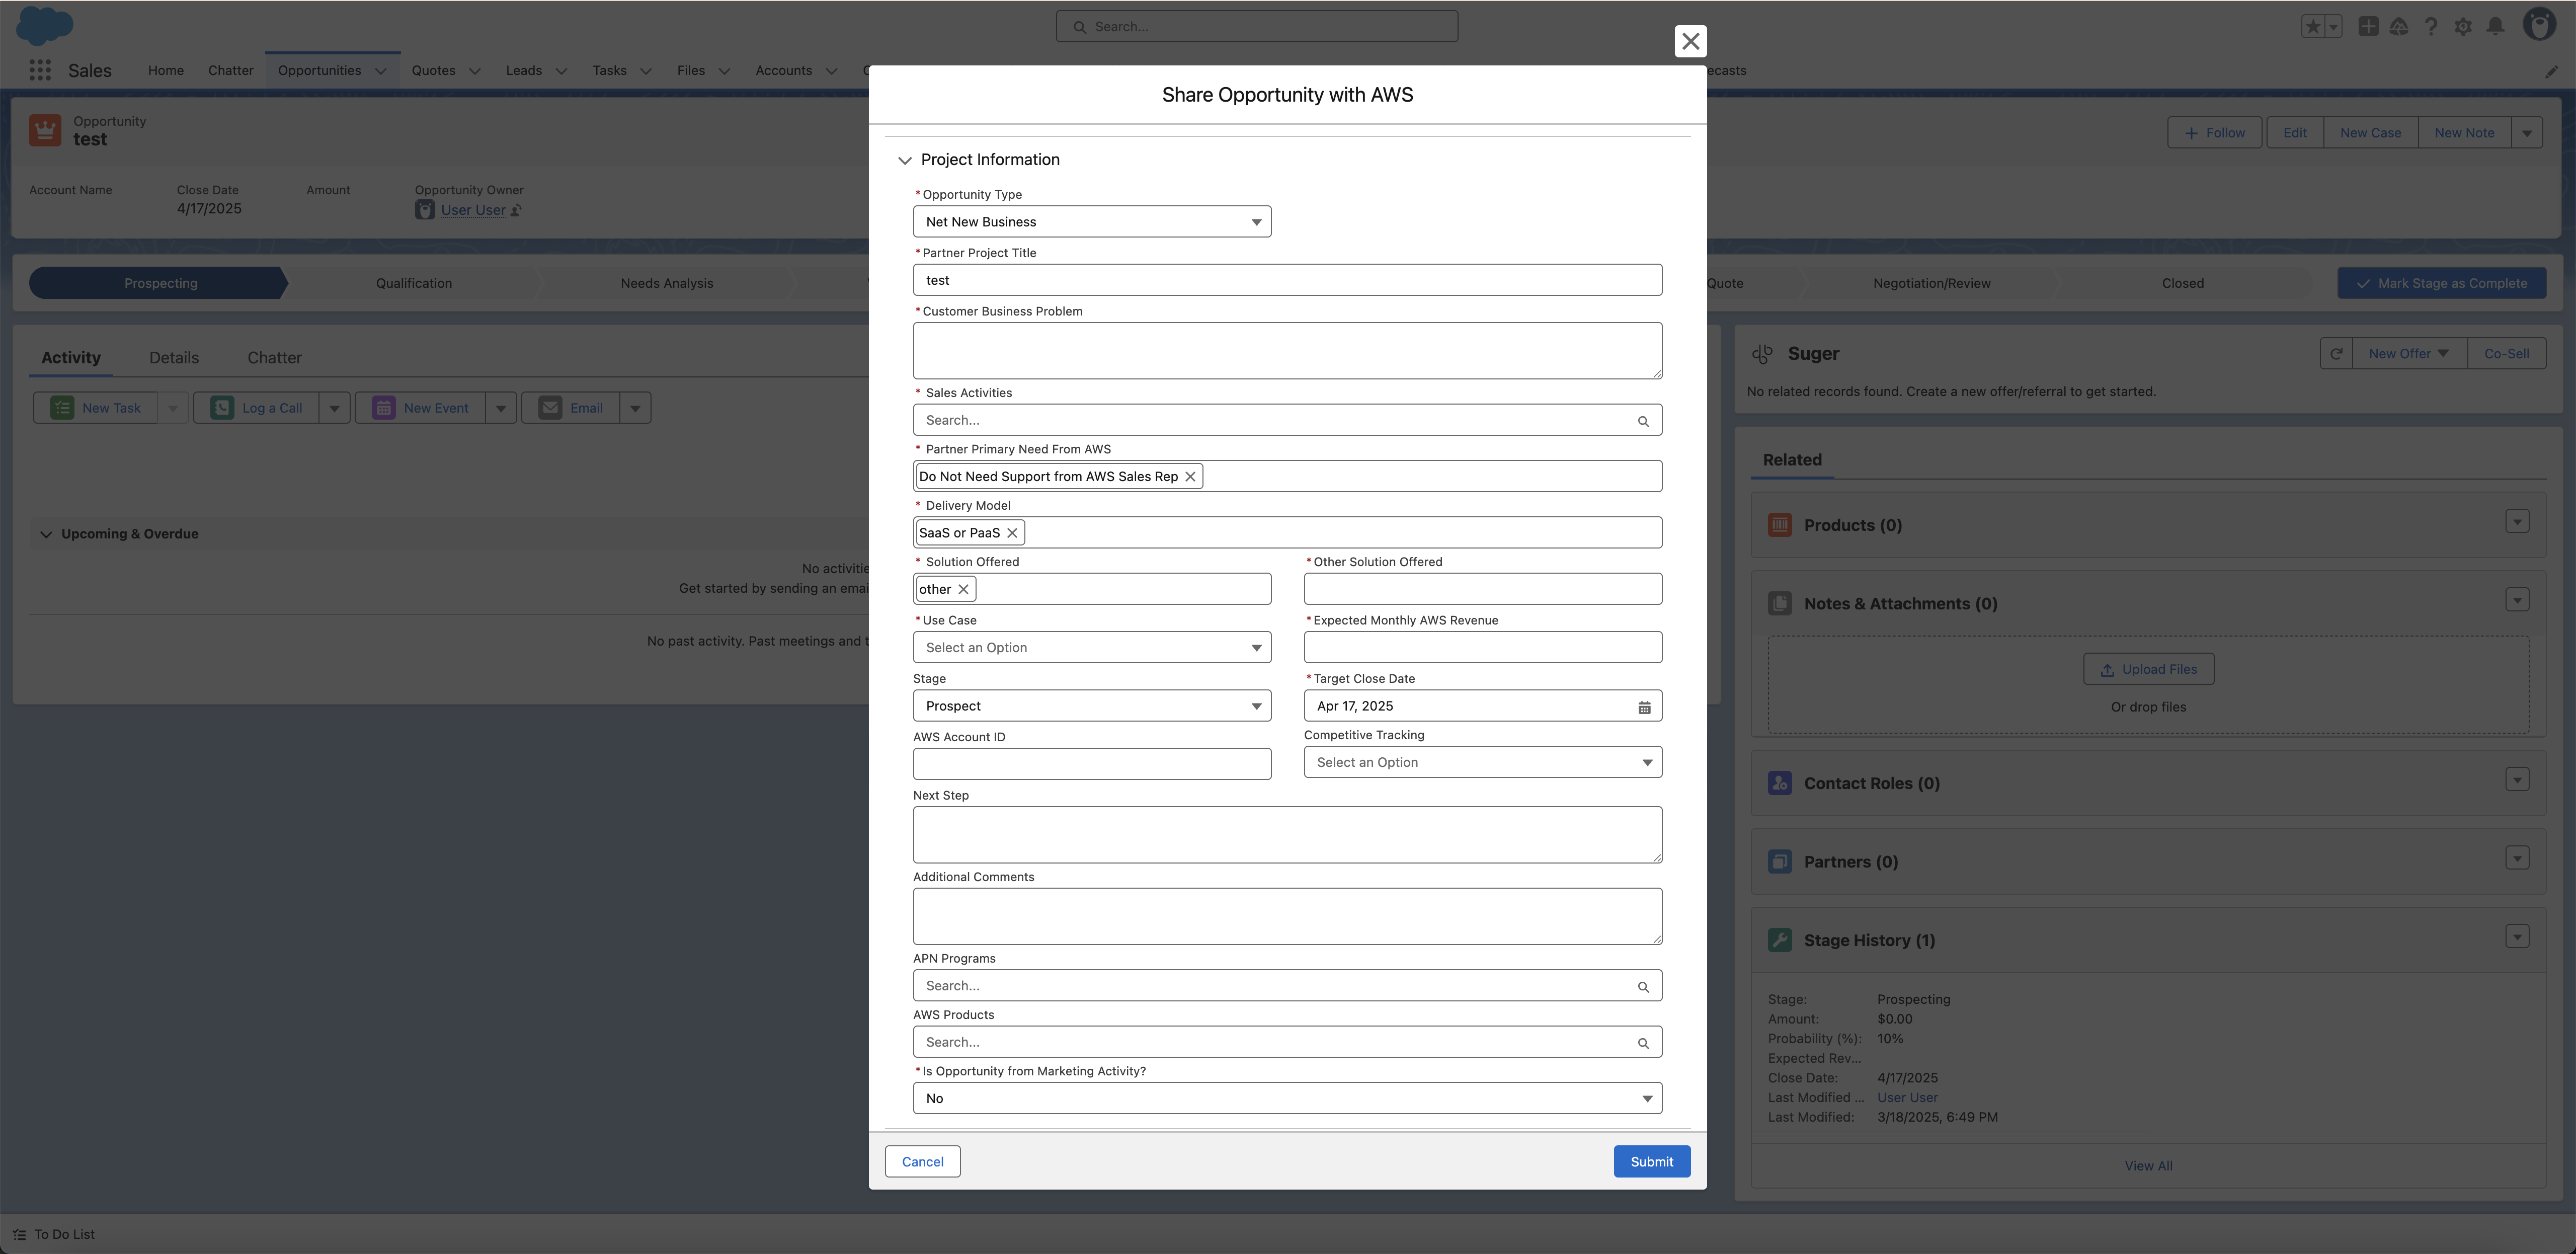Click the Sales Activities search magnifier icon

(x=1643, y=421)
